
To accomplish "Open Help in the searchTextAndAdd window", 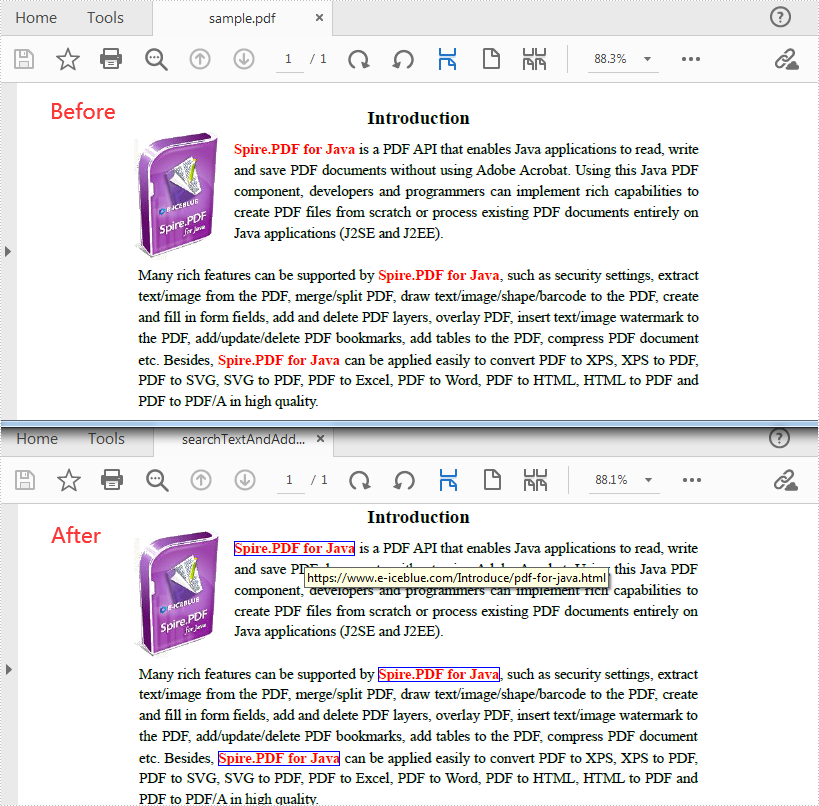I will pyautogui.click(x=779, y=438).
